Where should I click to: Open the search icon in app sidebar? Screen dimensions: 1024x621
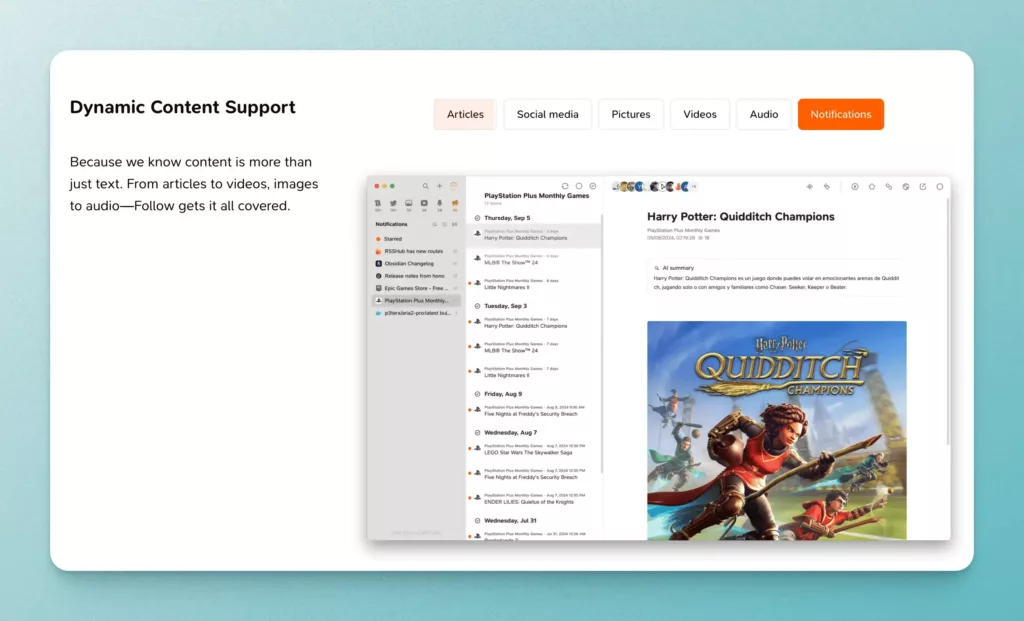[425, 186]
